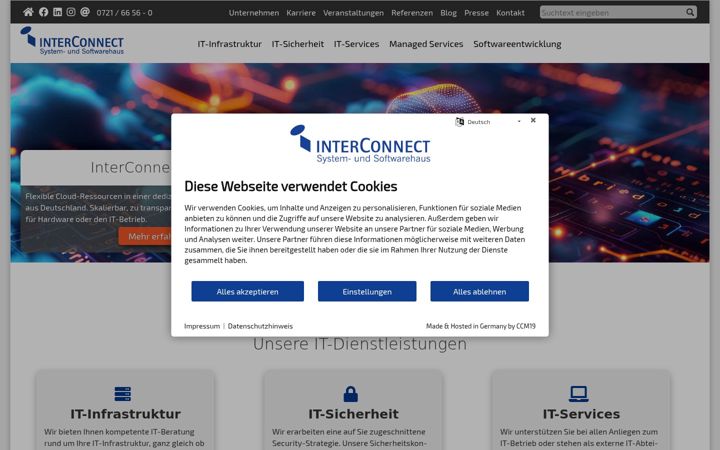The width and height of the screenshot is (720, 450).
Task: Click the InterConnect logo inside cookie dialog
Action: pos(360,144)
